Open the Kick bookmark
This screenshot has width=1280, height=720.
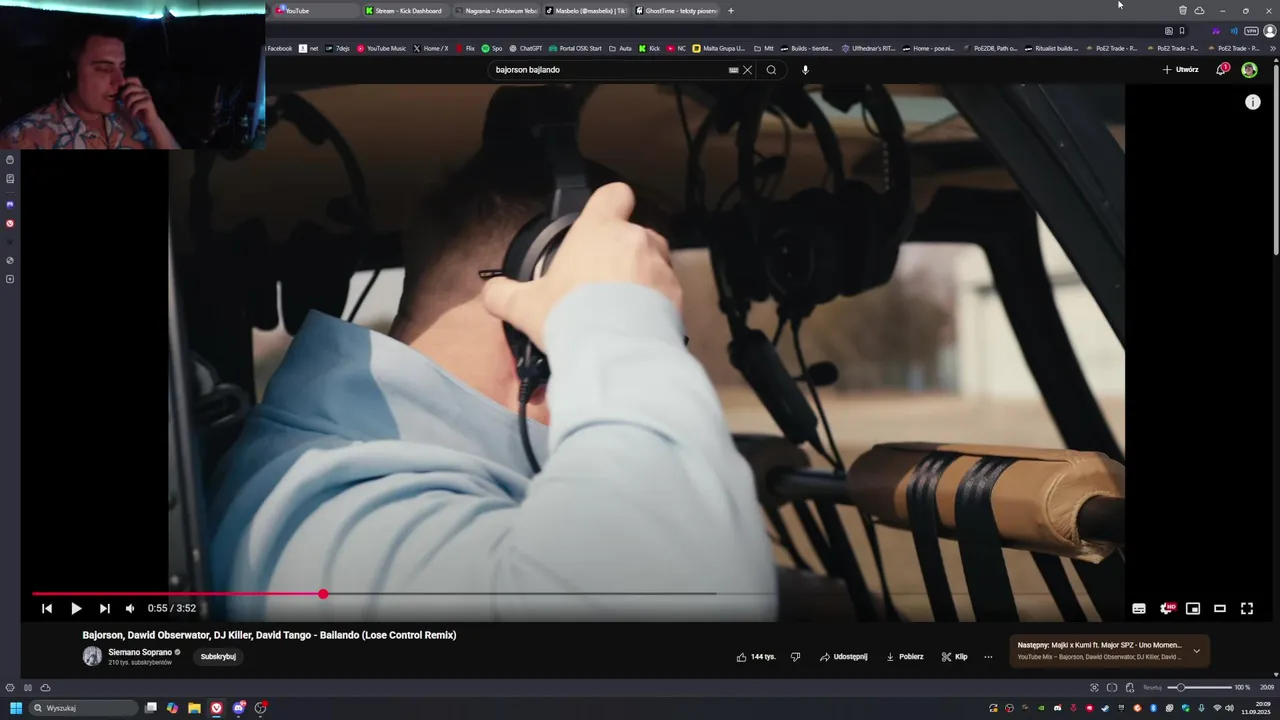(x=649, y=48)
